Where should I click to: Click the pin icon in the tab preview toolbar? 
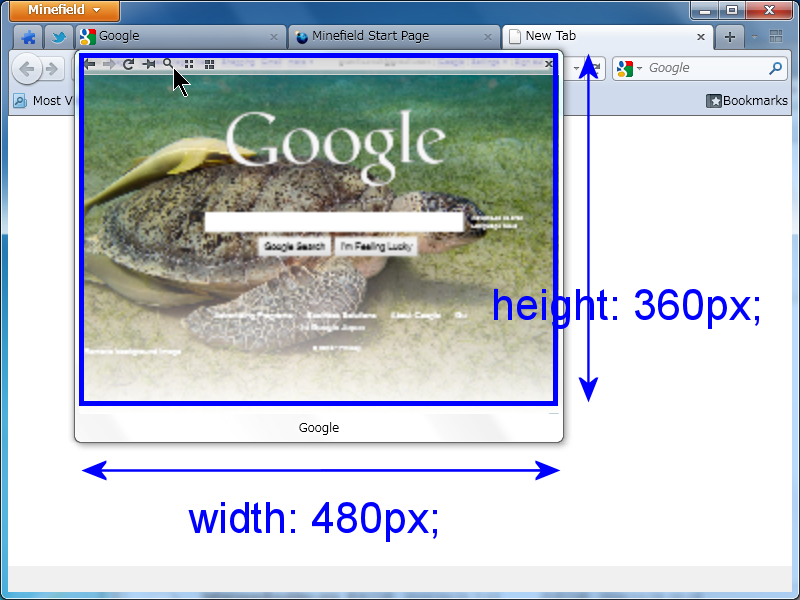148,64
